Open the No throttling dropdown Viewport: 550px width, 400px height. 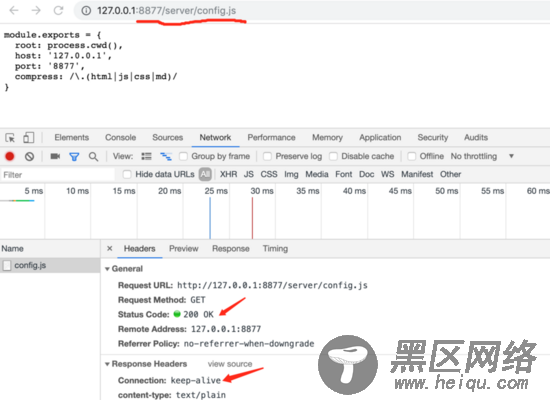point(482,156)
